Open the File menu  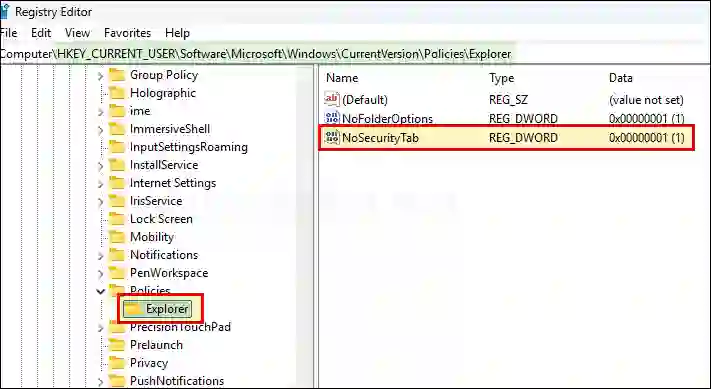[x=8, y=33]
